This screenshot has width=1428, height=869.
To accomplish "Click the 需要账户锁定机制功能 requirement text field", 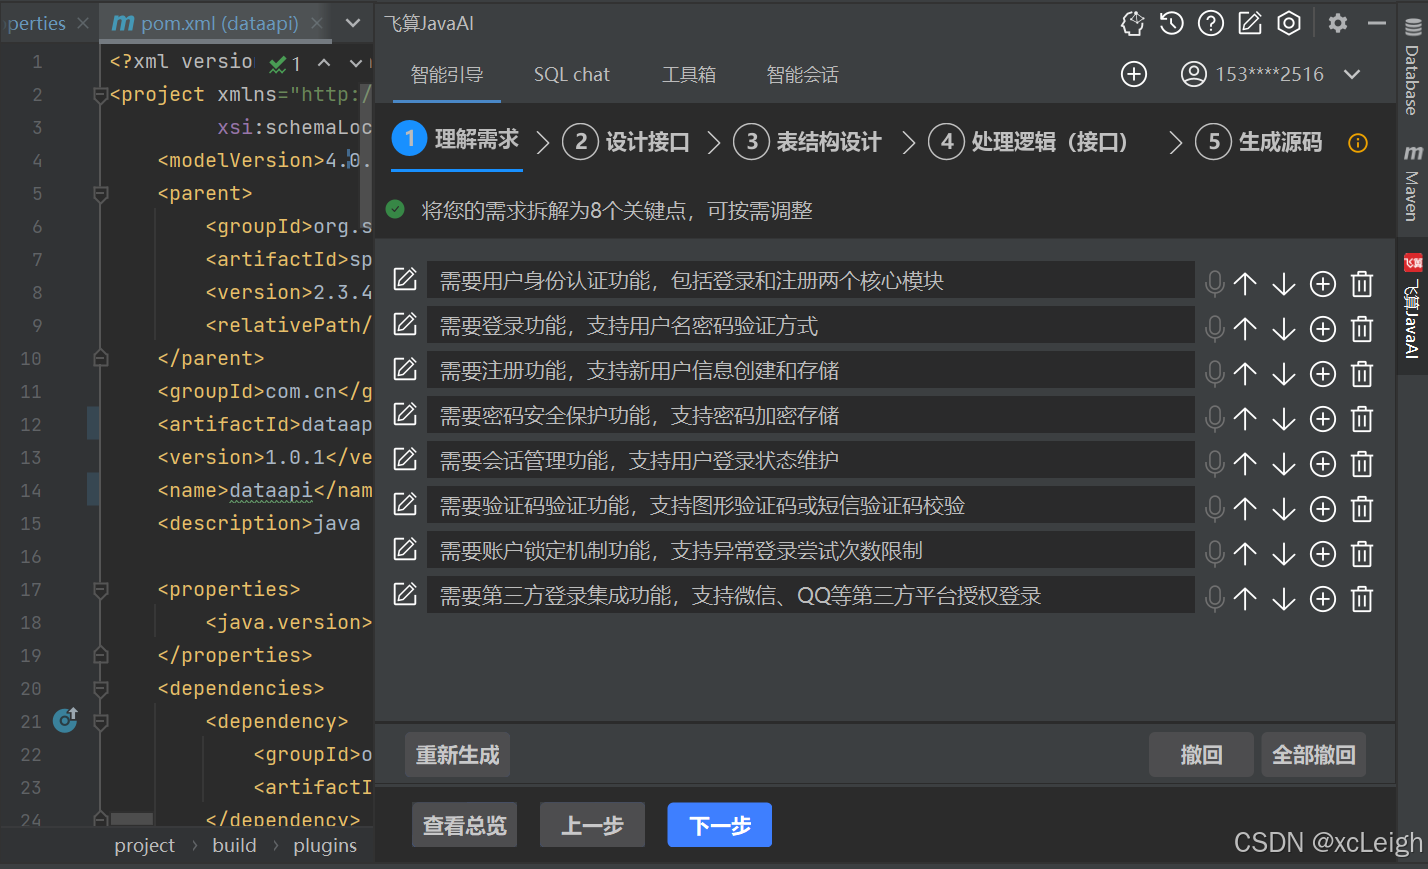I will (x=810, y=550).
